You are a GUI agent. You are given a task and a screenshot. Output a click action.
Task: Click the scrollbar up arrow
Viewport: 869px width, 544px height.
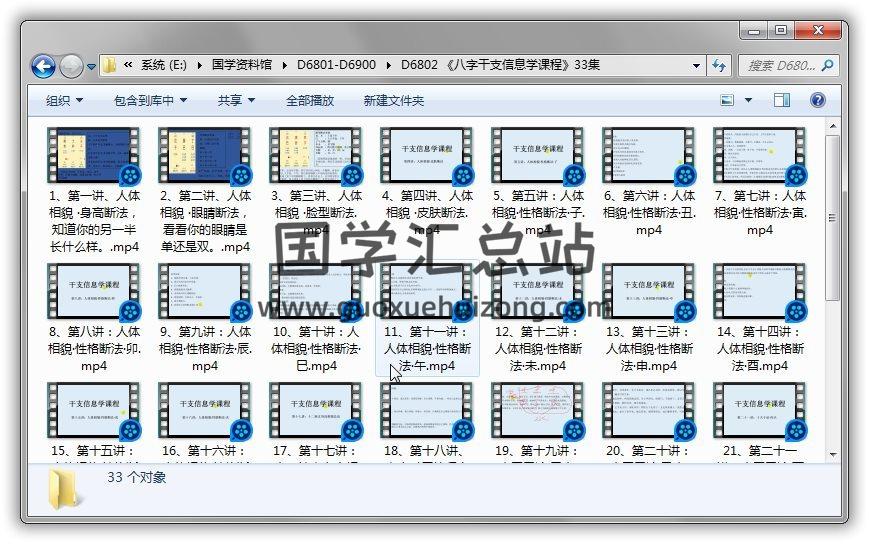click(832, 126)
